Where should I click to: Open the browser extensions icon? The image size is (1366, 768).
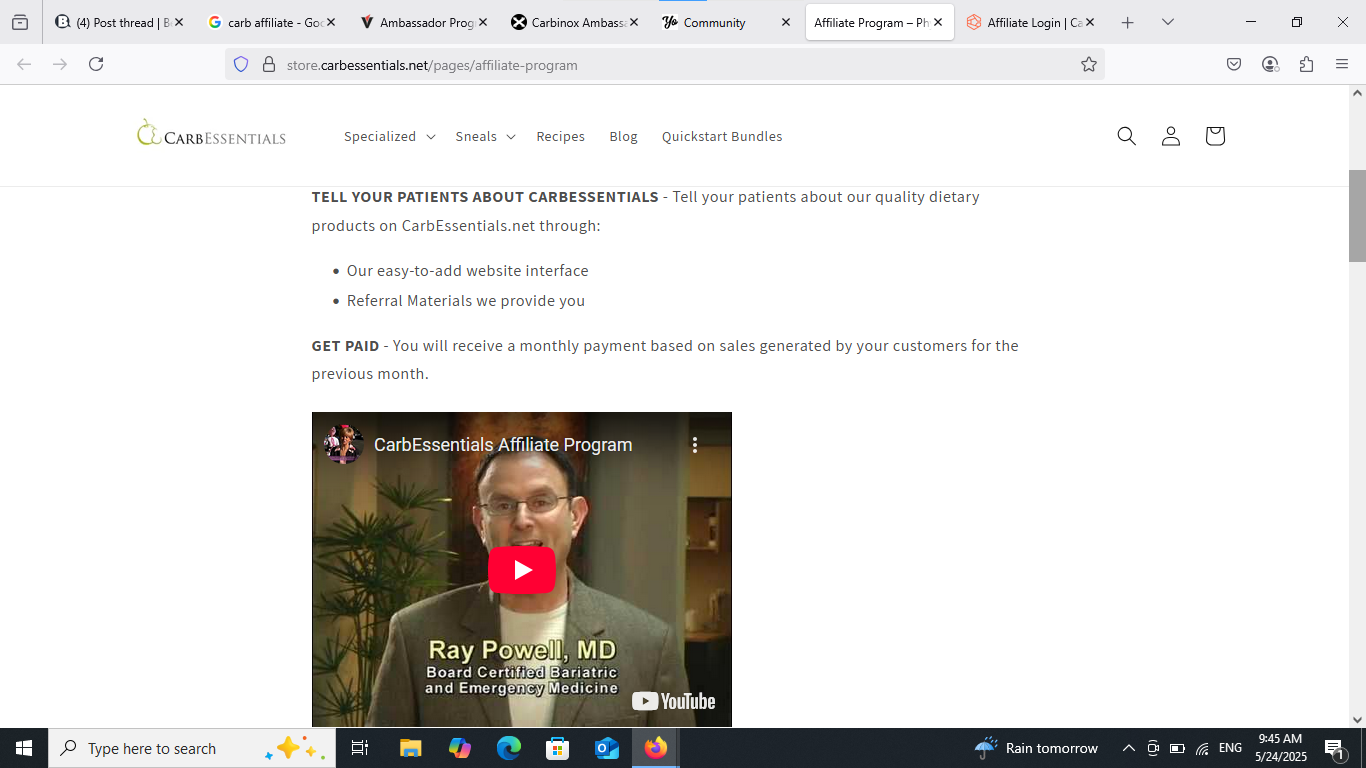click(1306, 64)
